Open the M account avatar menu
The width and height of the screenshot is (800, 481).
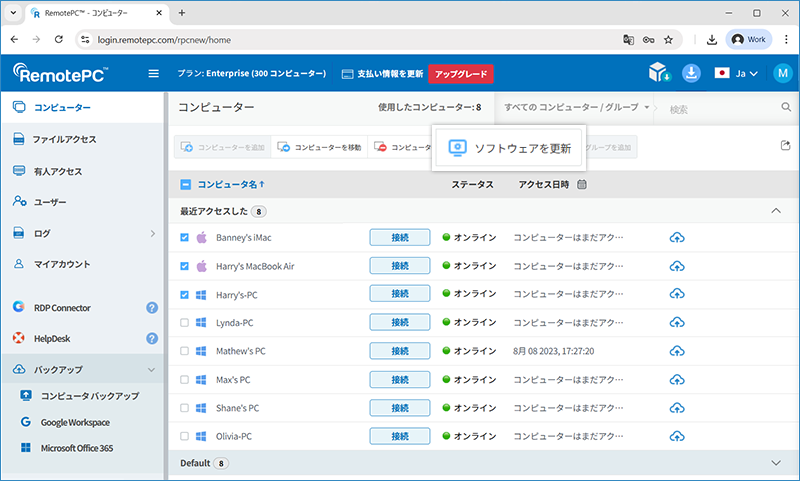tap(783, 73)
